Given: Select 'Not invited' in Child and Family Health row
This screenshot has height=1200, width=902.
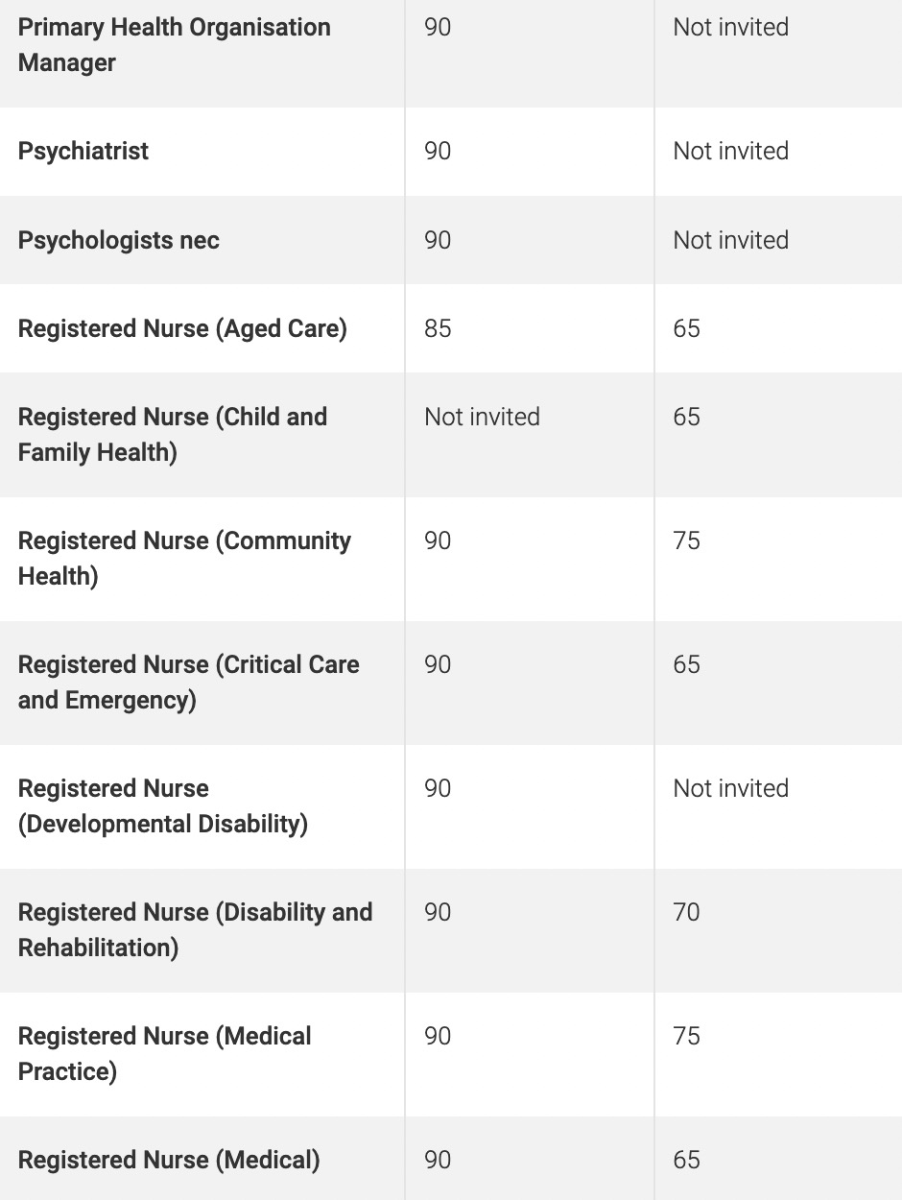Looking at the screenshot, I should [482, 416].
